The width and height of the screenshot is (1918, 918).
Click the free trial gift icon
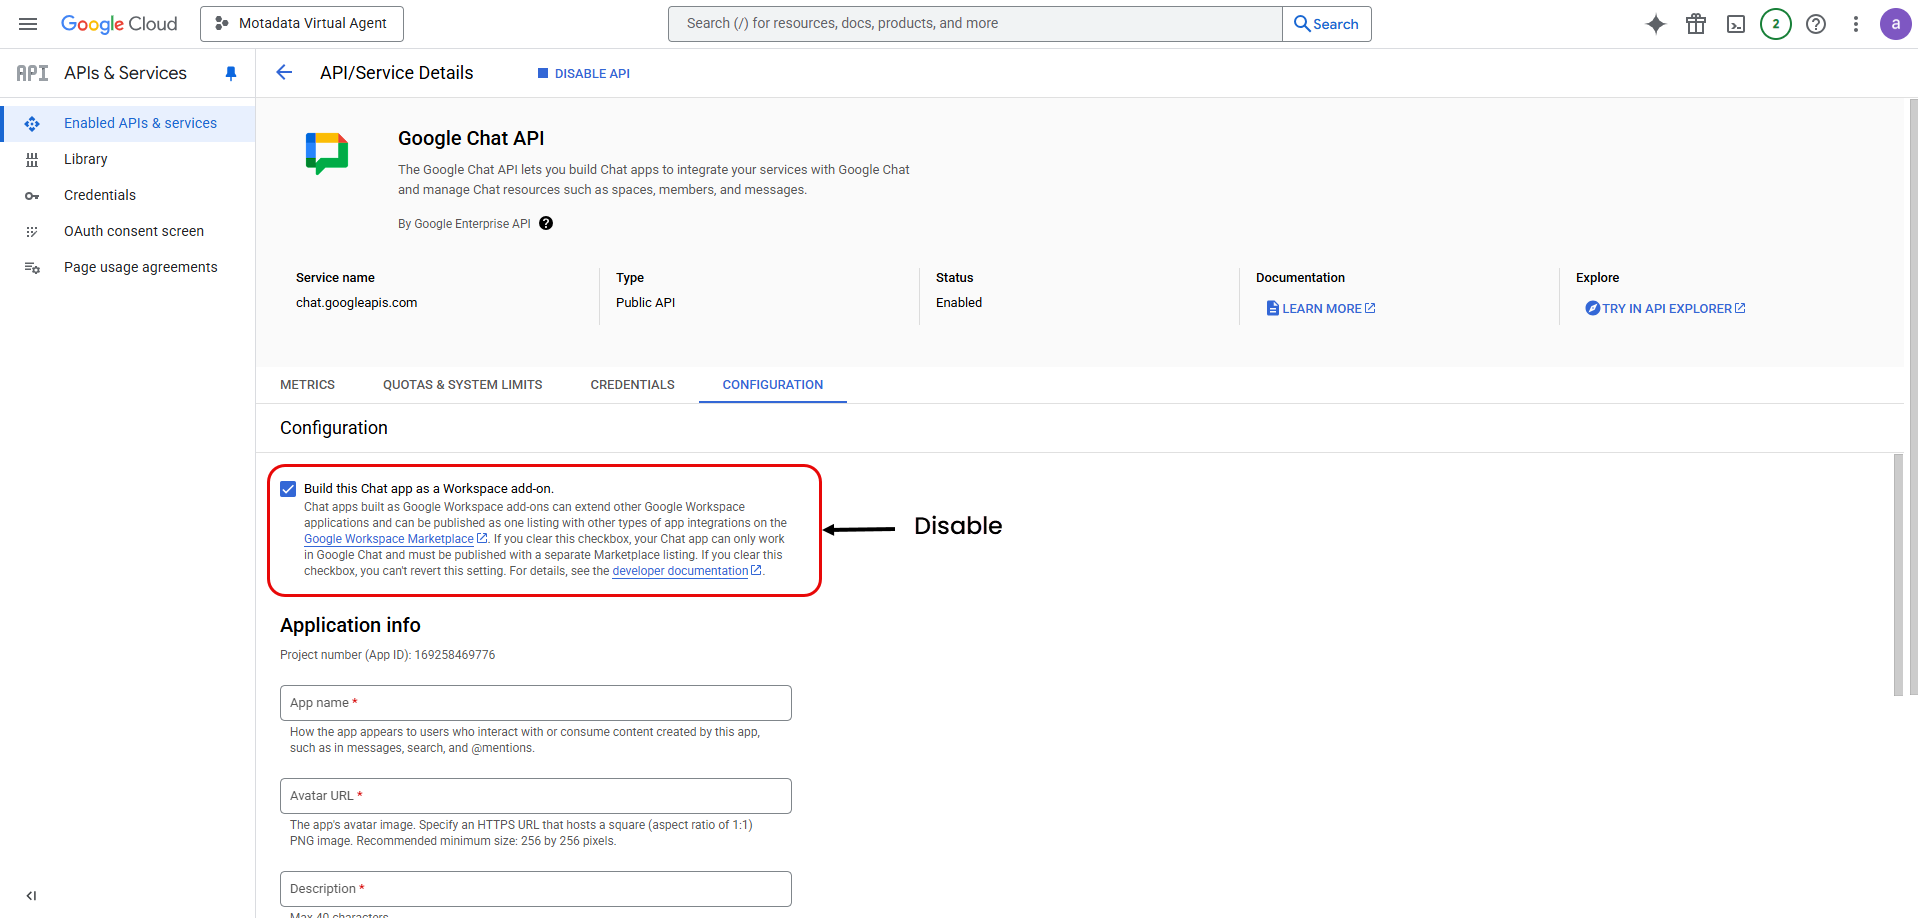pyautogui.click(x=1696, y=23)
